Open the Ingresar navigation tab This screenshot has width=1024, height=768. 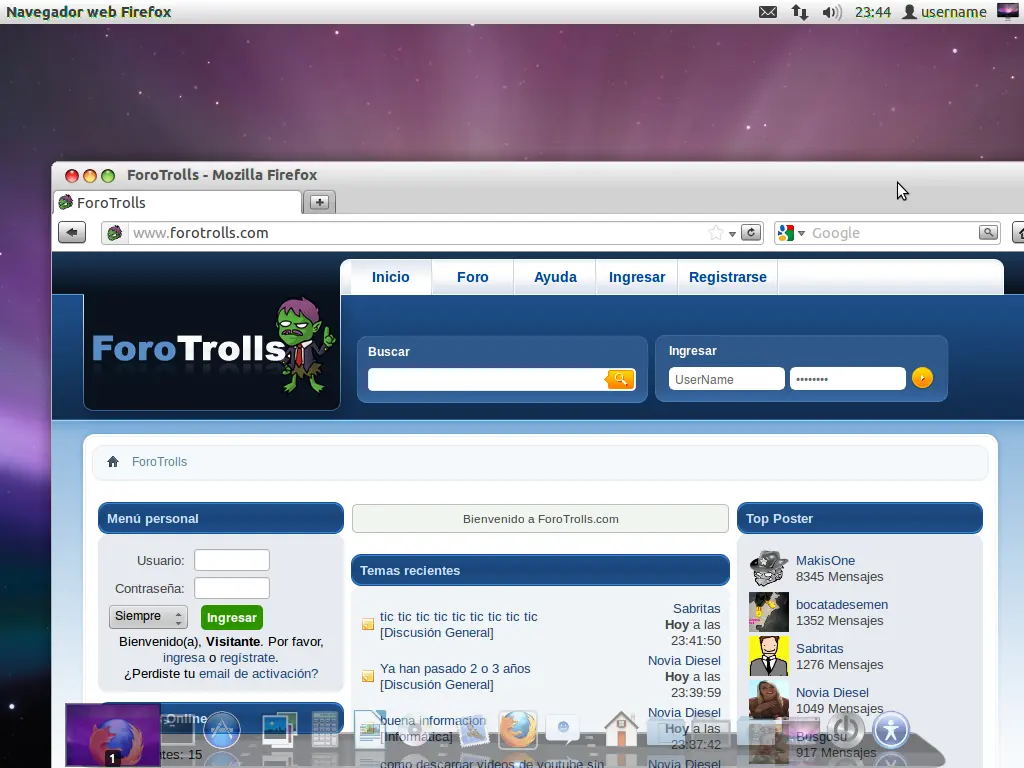[x=637, y=277]
